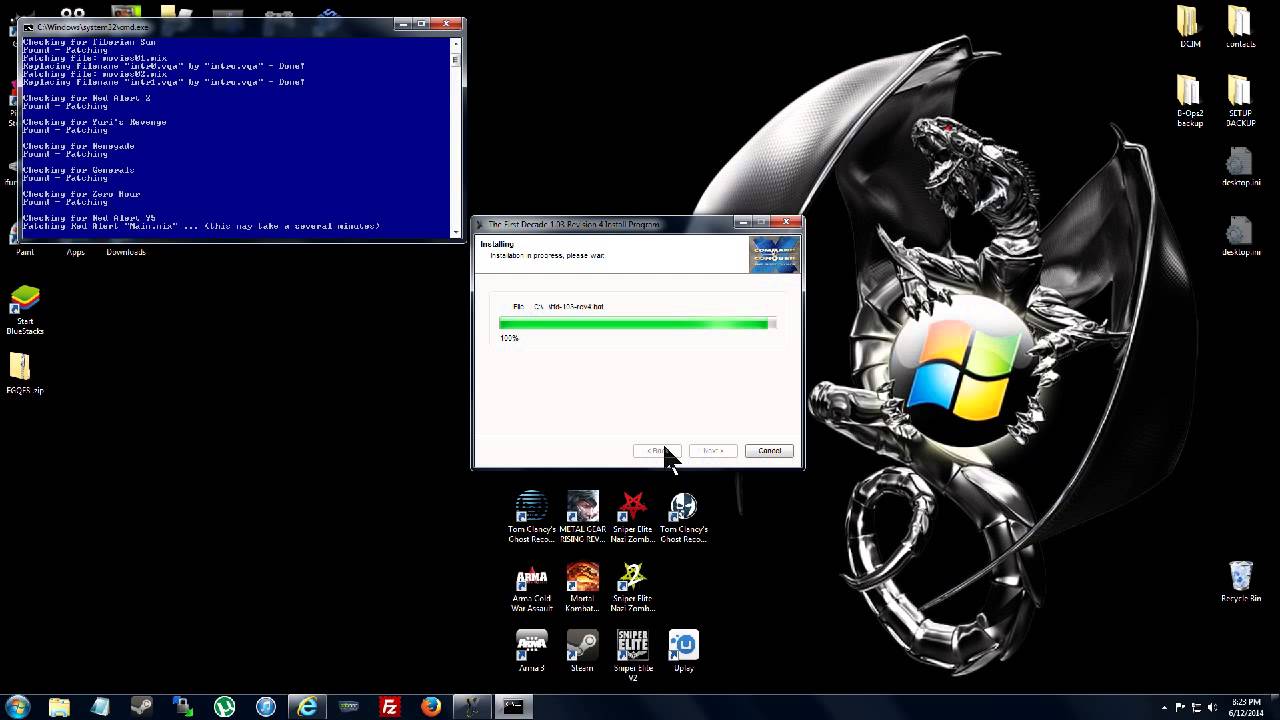Open Windows Explorer from the taskbar
Screen dimensions: 1280x720
coord(59,706)
